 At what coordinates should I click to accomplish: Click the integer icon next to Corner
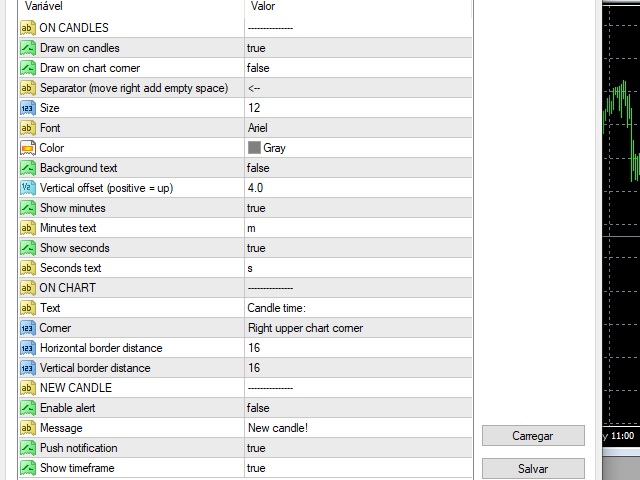tap(28, 328)
